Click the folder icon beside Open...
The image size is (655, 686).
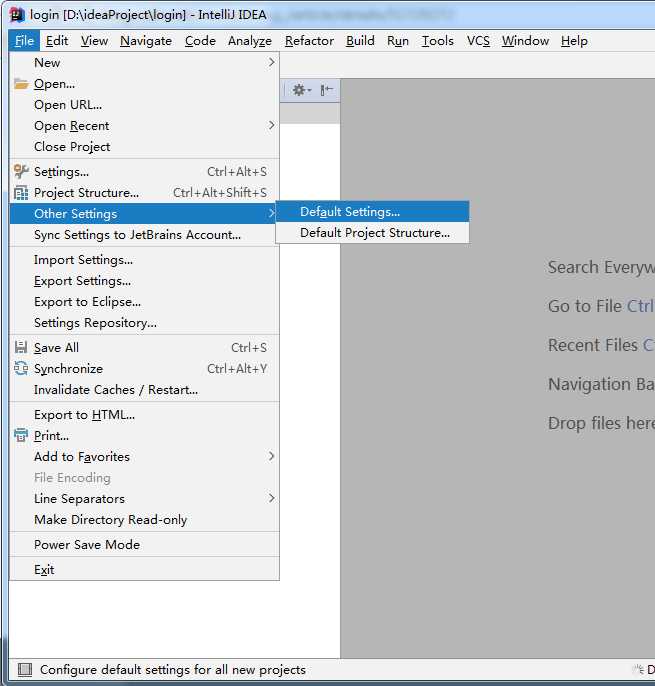pyautogui.click(x=21, y=84)
